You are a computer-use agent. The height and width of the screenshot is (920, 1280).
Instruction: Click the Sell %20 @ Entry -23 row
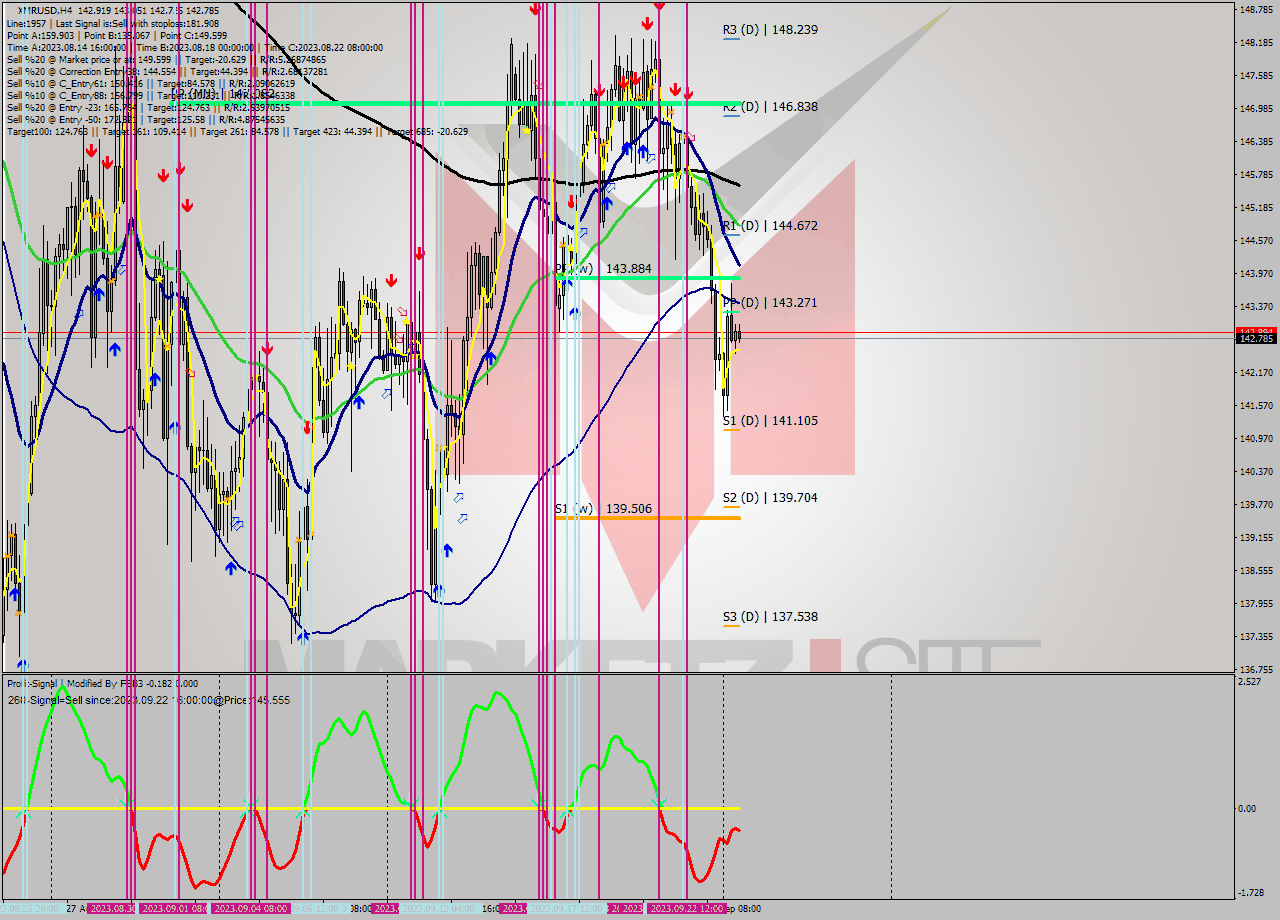[x=150, y=107]
